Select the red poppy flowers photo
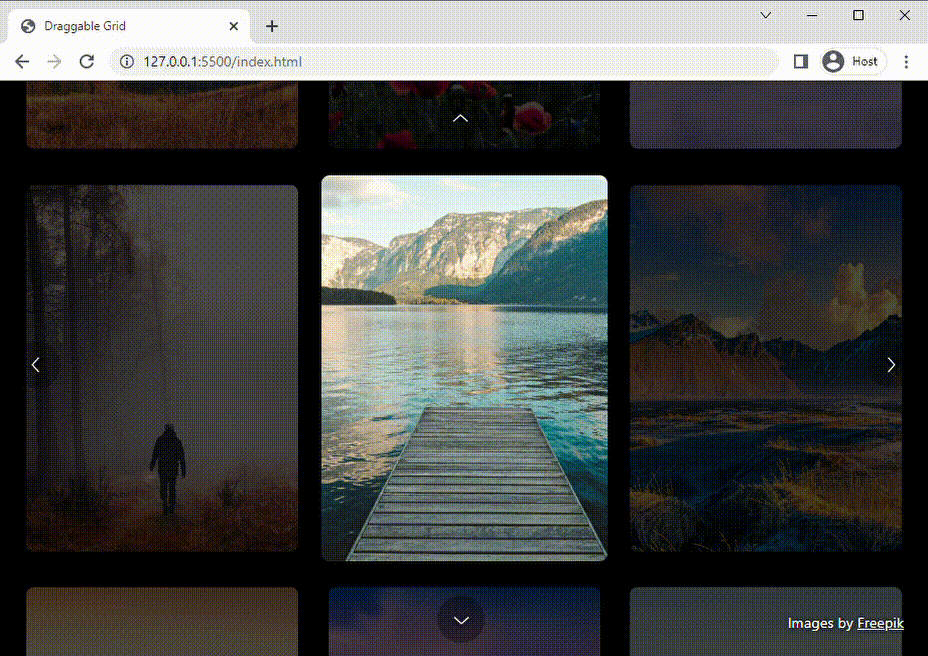The height and width of the screenshot is (656, 928). point(465,115)
